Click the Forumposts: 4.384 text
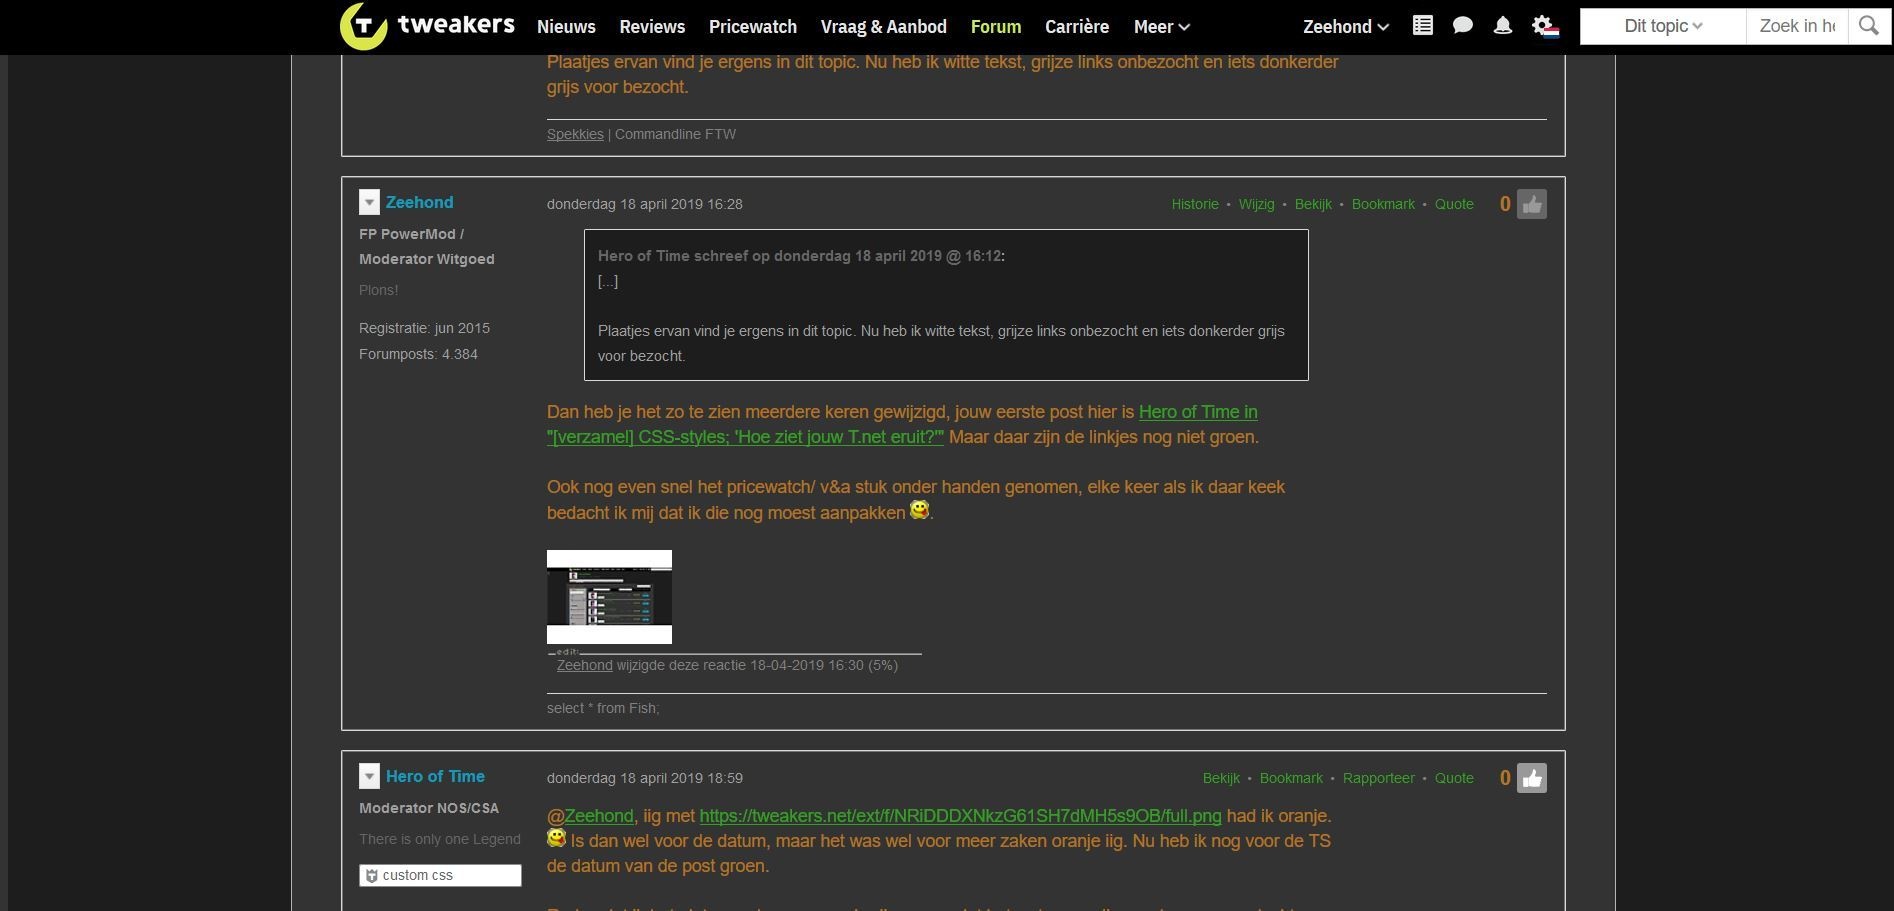The height and width of the screenshot is (911, 1894). [418, 354]
